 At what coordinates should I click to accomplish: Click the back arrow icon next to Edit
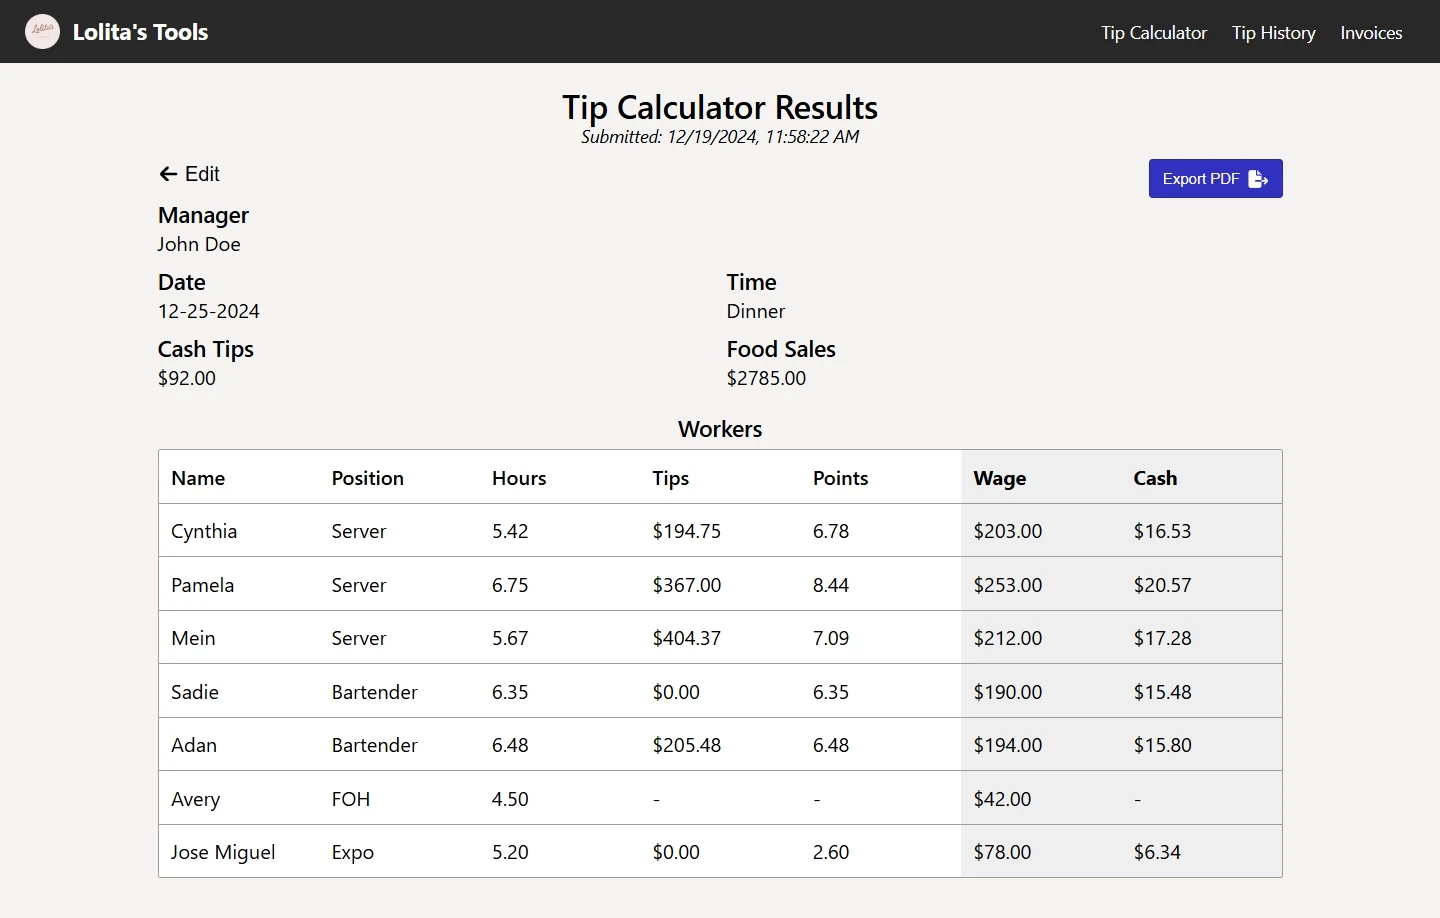click(166, 174)
